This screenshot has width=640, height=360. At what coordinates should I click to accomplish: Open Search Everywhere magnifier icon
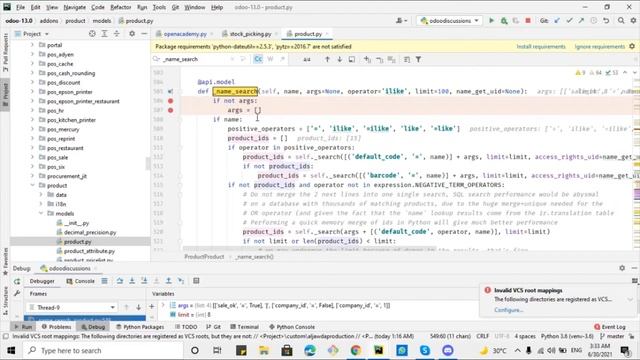tap(621, 20)
